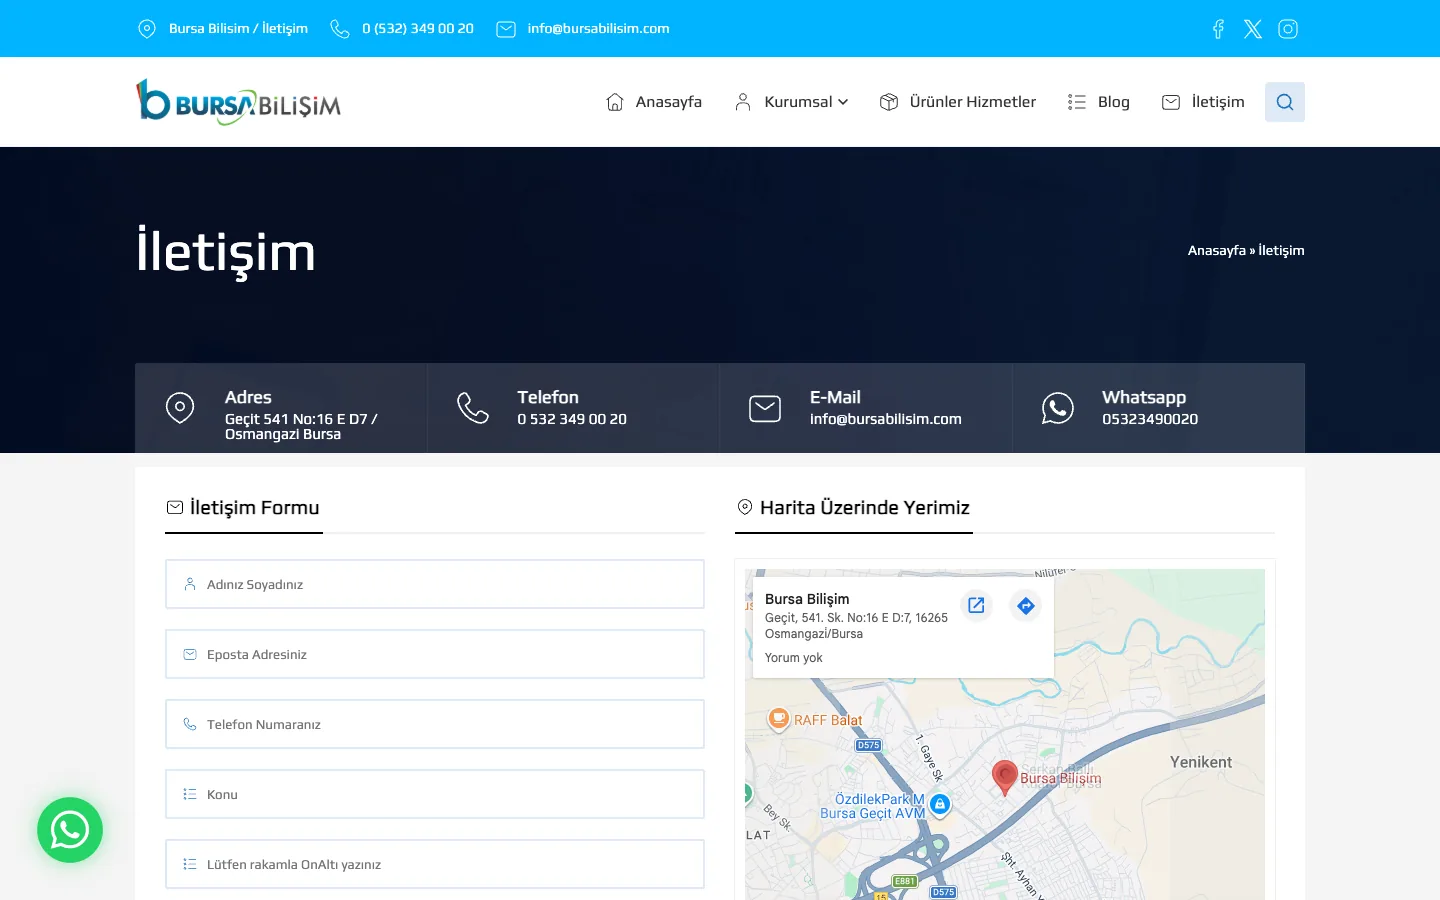Open Ürünler Hizmetler menu item
The width and height of the screenshot is (1440, 900).
click(x=973, y=102)
